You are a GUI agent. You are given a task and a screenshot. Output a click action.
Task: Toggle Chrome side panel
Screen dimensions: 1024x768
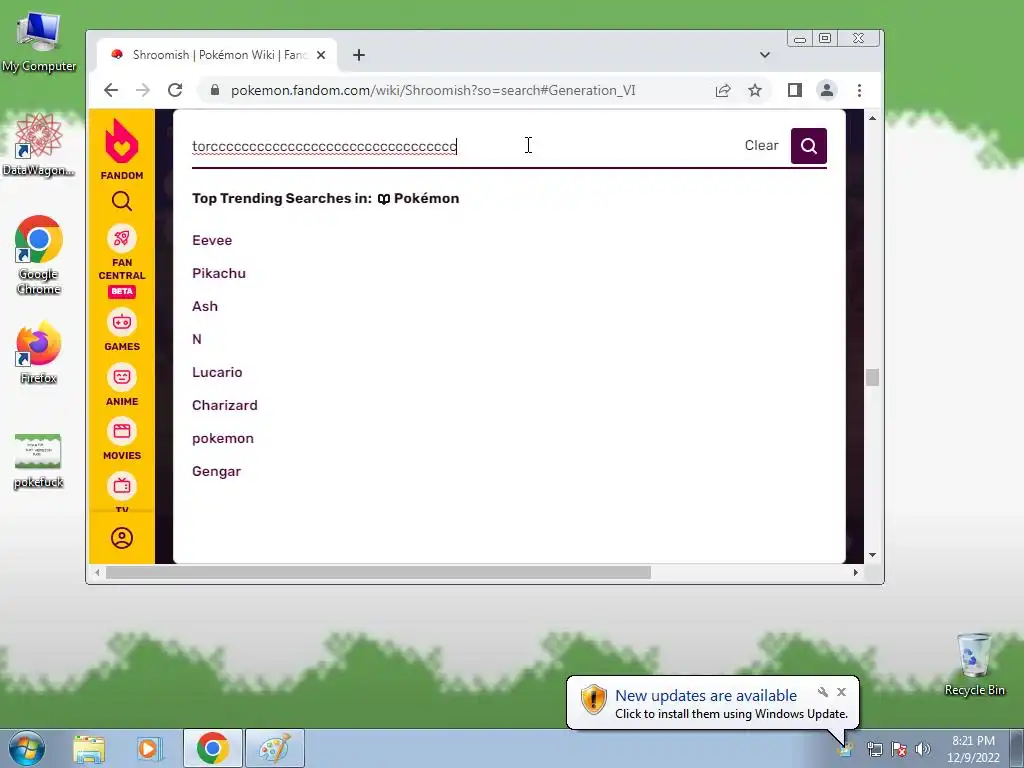coord(795,90)
